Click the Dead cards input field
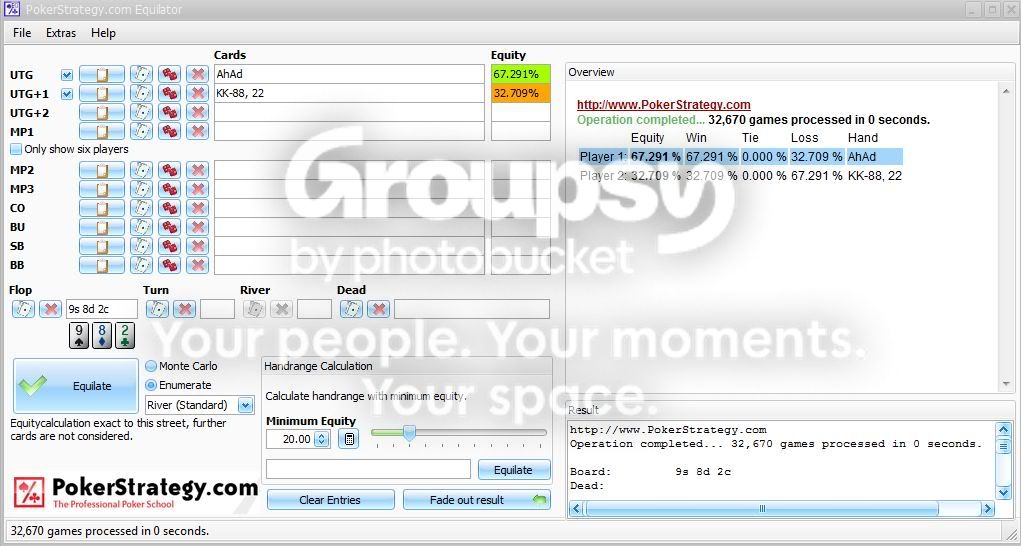 pos(471,309)
